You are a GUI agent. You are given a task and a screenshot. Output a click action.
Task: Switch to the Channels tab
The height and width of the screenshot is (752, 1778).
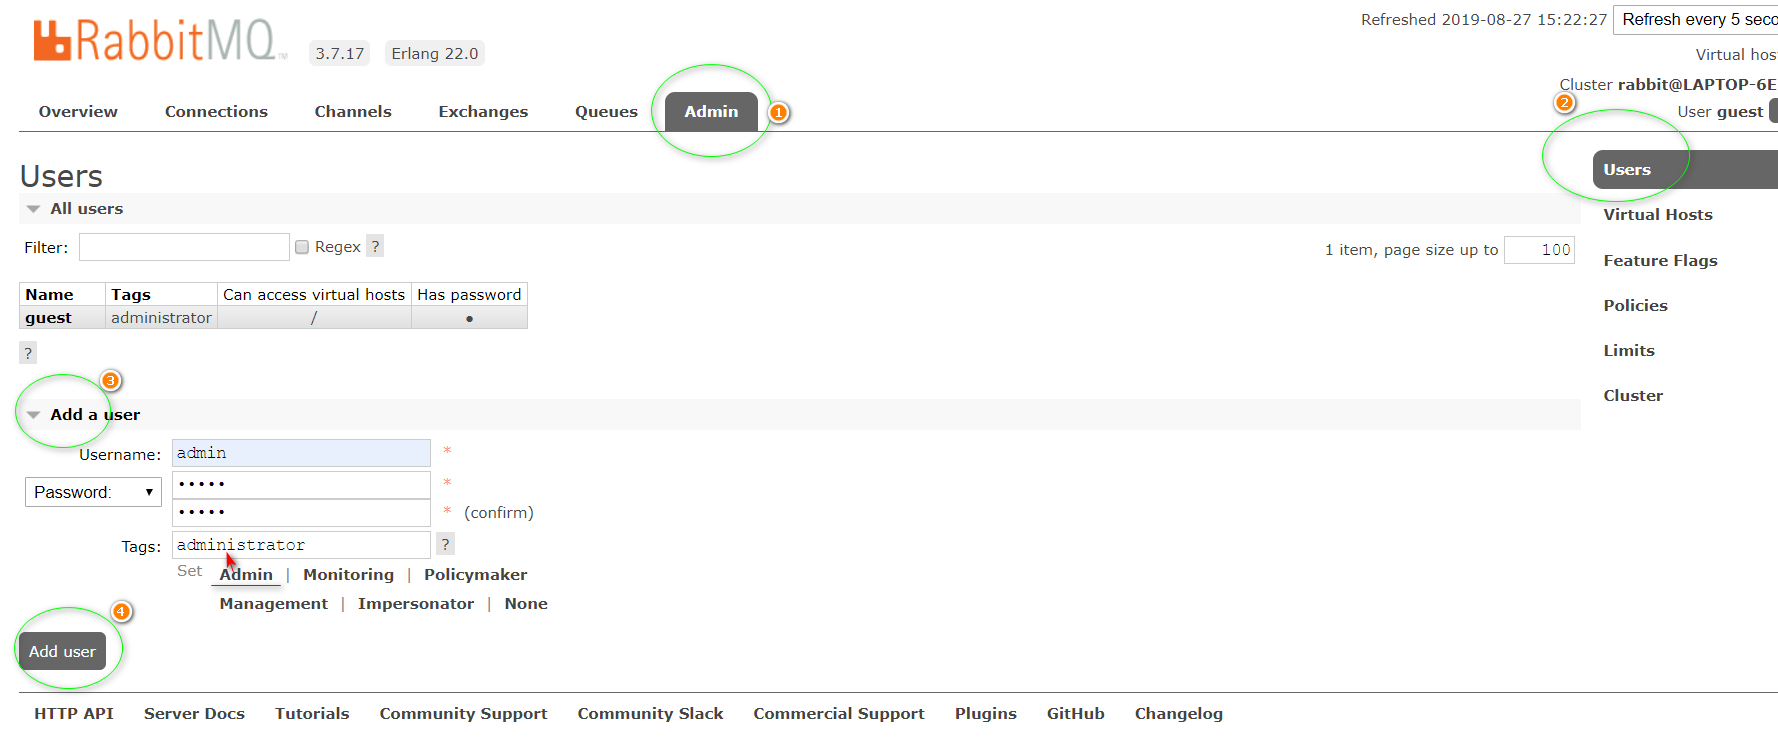pyautogui.click(x=353, y=112)
